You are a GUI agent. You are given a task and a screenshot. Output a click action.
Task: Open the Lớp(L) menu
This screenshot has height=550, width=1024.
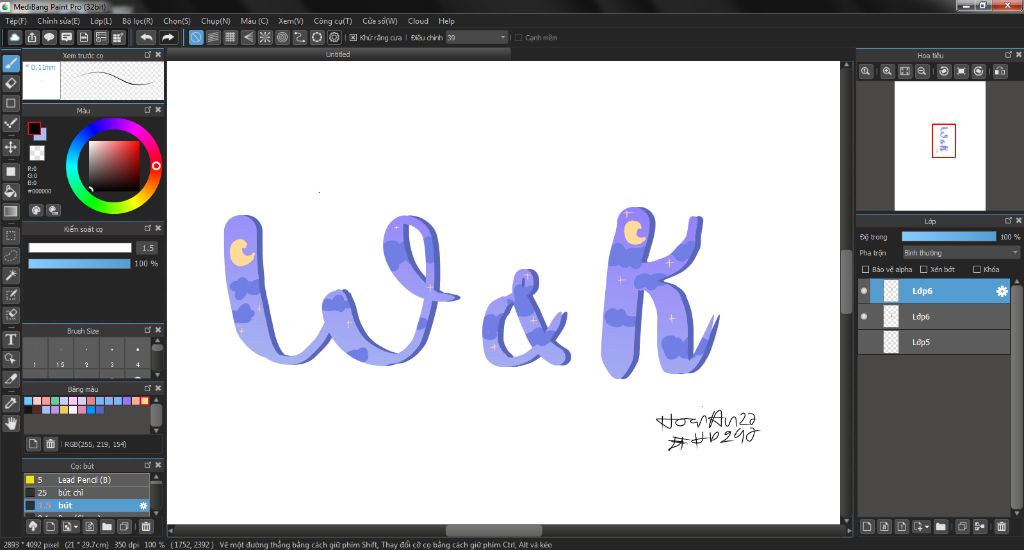(x=101, y=21)
